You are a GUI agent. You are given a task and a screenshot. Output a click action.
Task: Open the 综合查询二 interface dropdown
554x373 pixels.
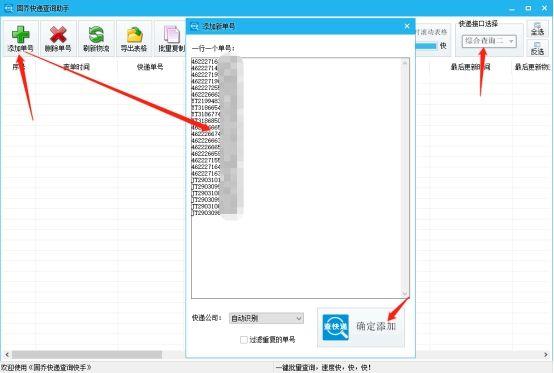pos(489,41)
